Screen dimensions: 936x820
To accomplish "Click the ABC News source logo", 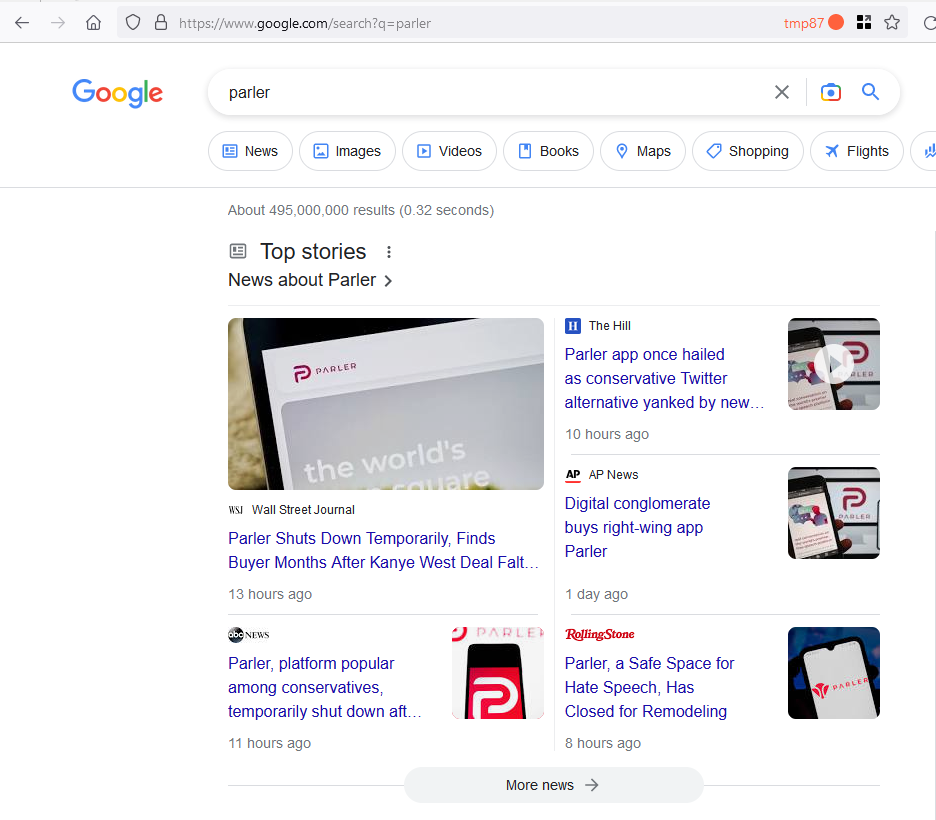I will [x=248, y=634].
